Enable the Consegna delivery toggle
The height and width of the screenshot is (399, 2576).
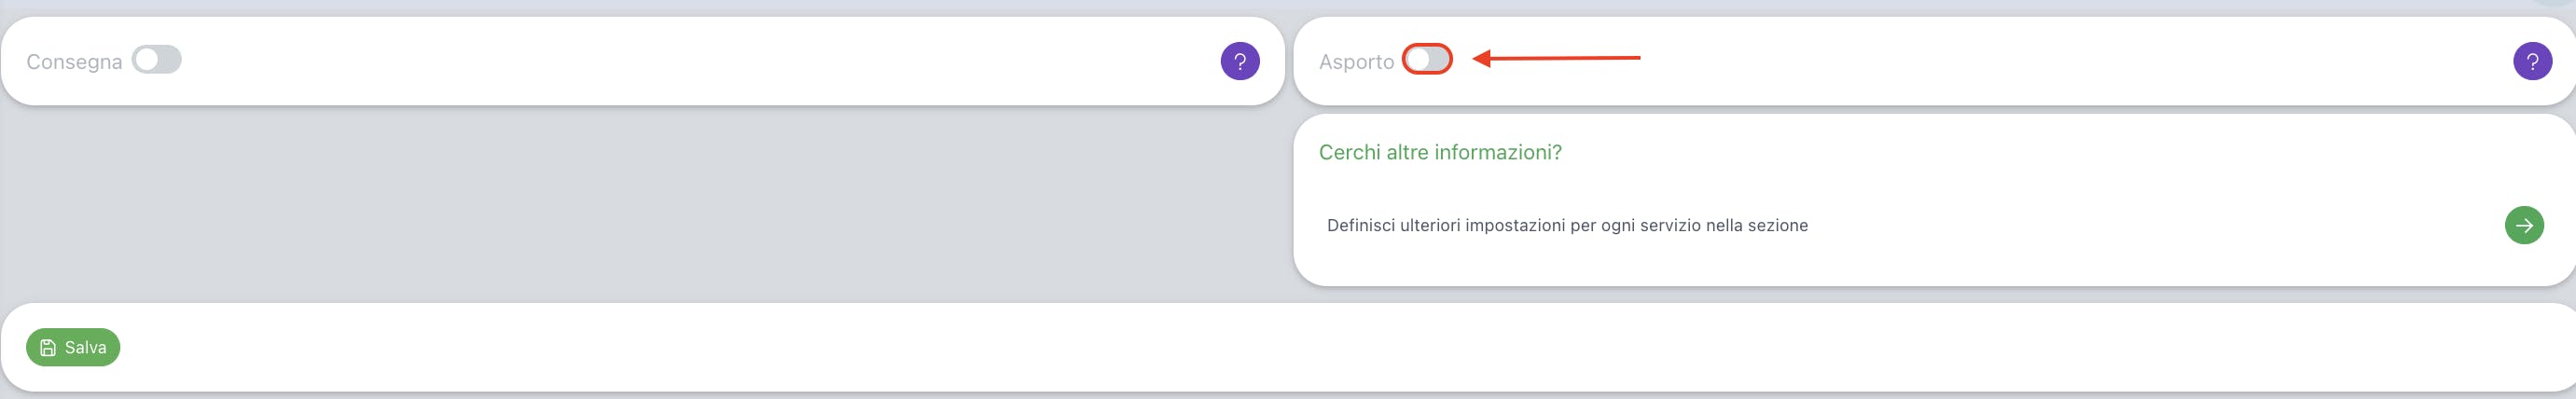click(x=157, y=60)
